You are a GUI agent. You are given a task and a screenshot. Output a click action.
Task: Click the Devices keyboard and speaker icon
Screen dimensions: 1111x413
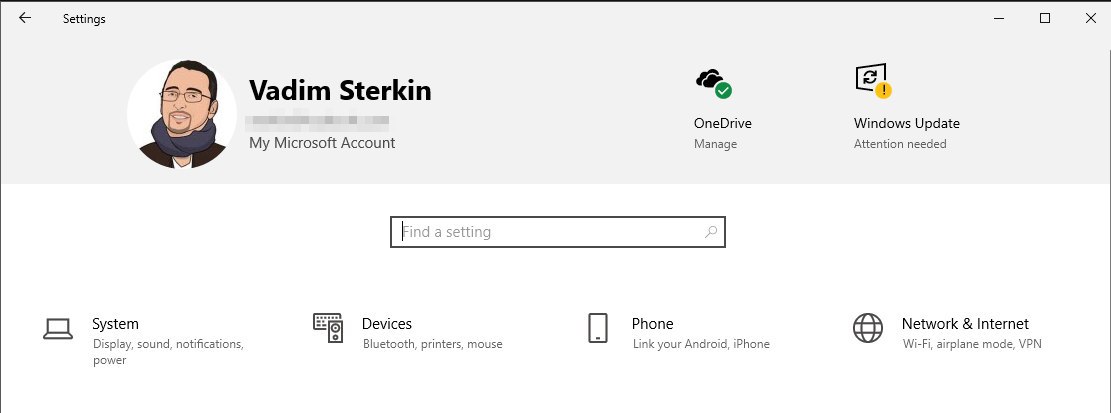tap(328, 328)
